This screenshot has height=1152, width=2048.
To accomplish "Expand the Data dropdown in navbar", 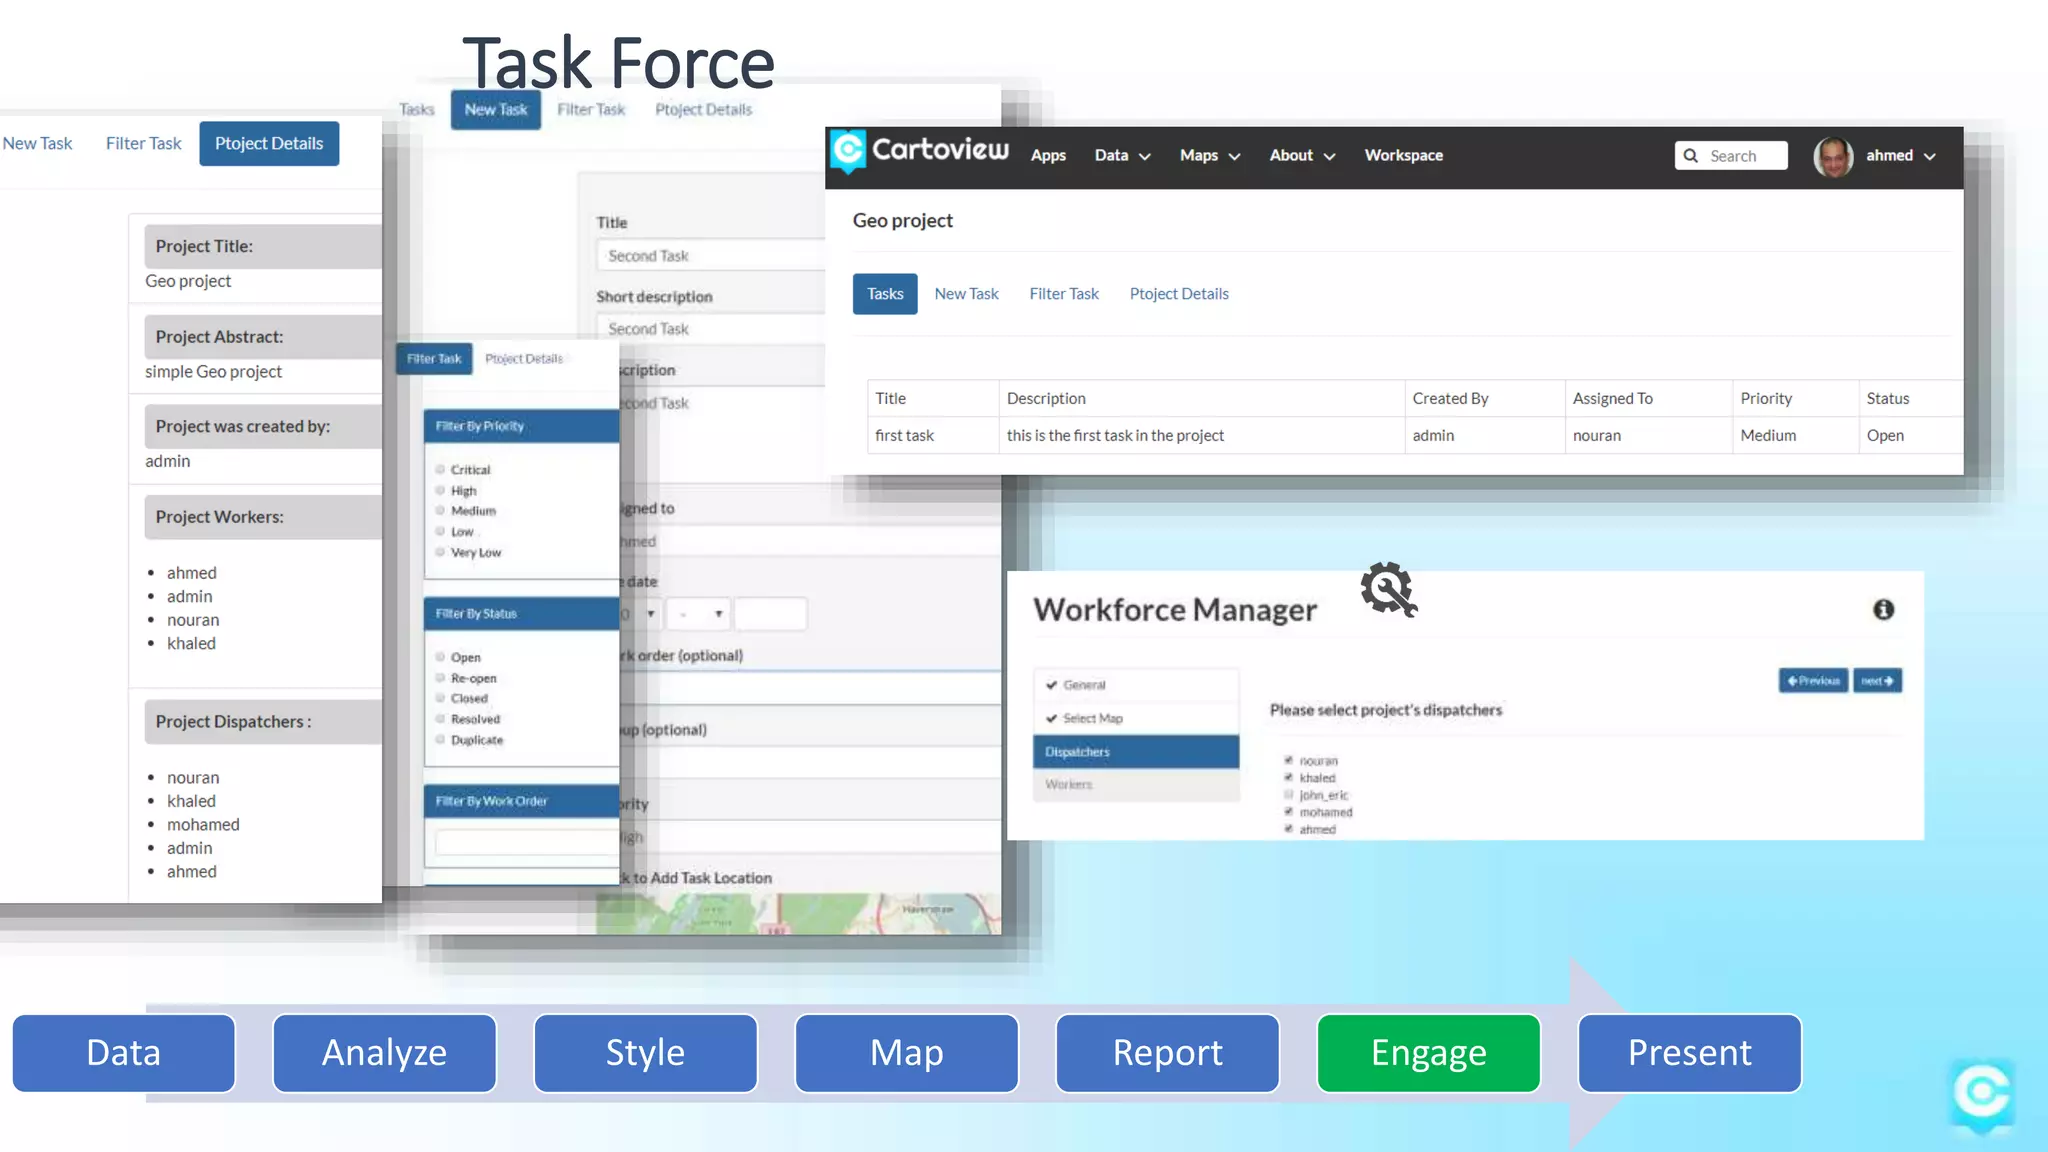I will click(1122, 156).
